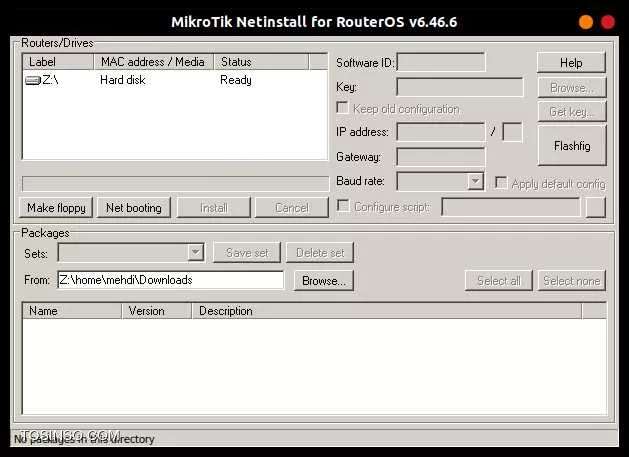Click the Save set button
The image size is (629, 457).
coord(247,253)
